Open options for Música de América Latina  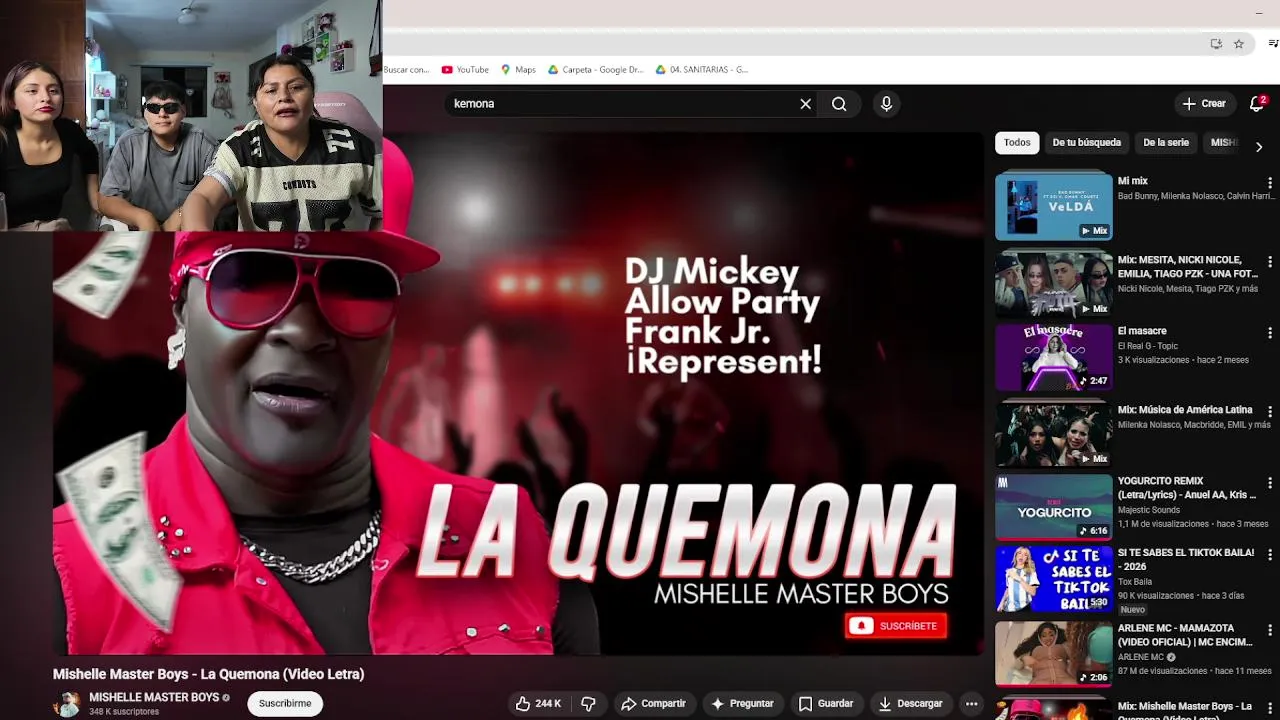1270,412
